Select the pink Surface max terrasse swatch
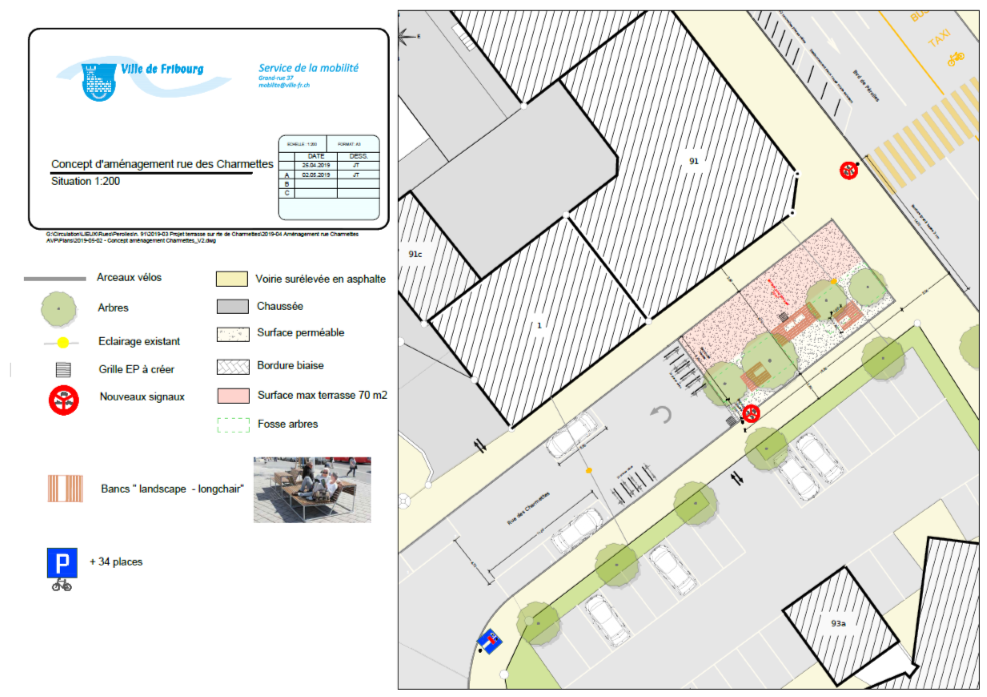 click(x=232, y=396)
